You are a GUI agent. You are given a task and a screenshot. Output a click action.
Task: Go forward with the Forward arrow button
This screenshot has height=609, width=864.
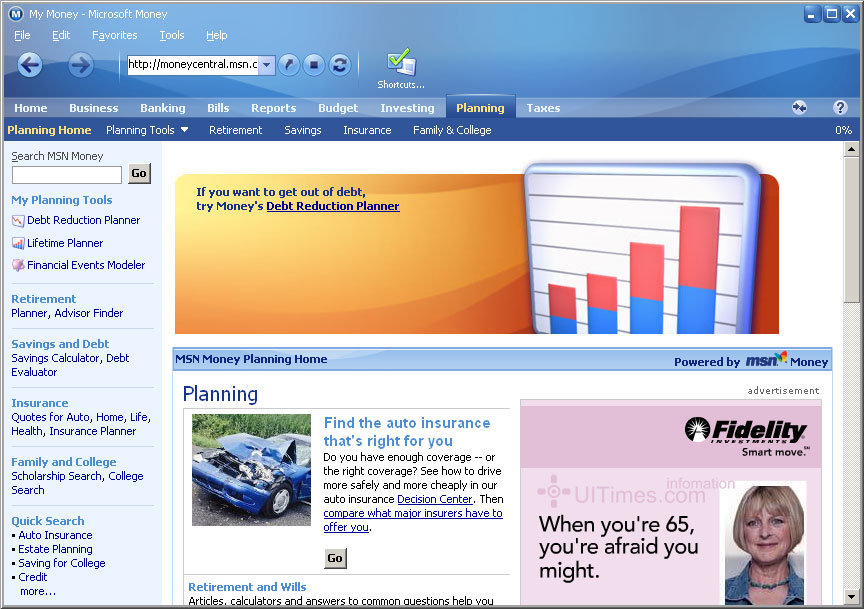[80, 65]
